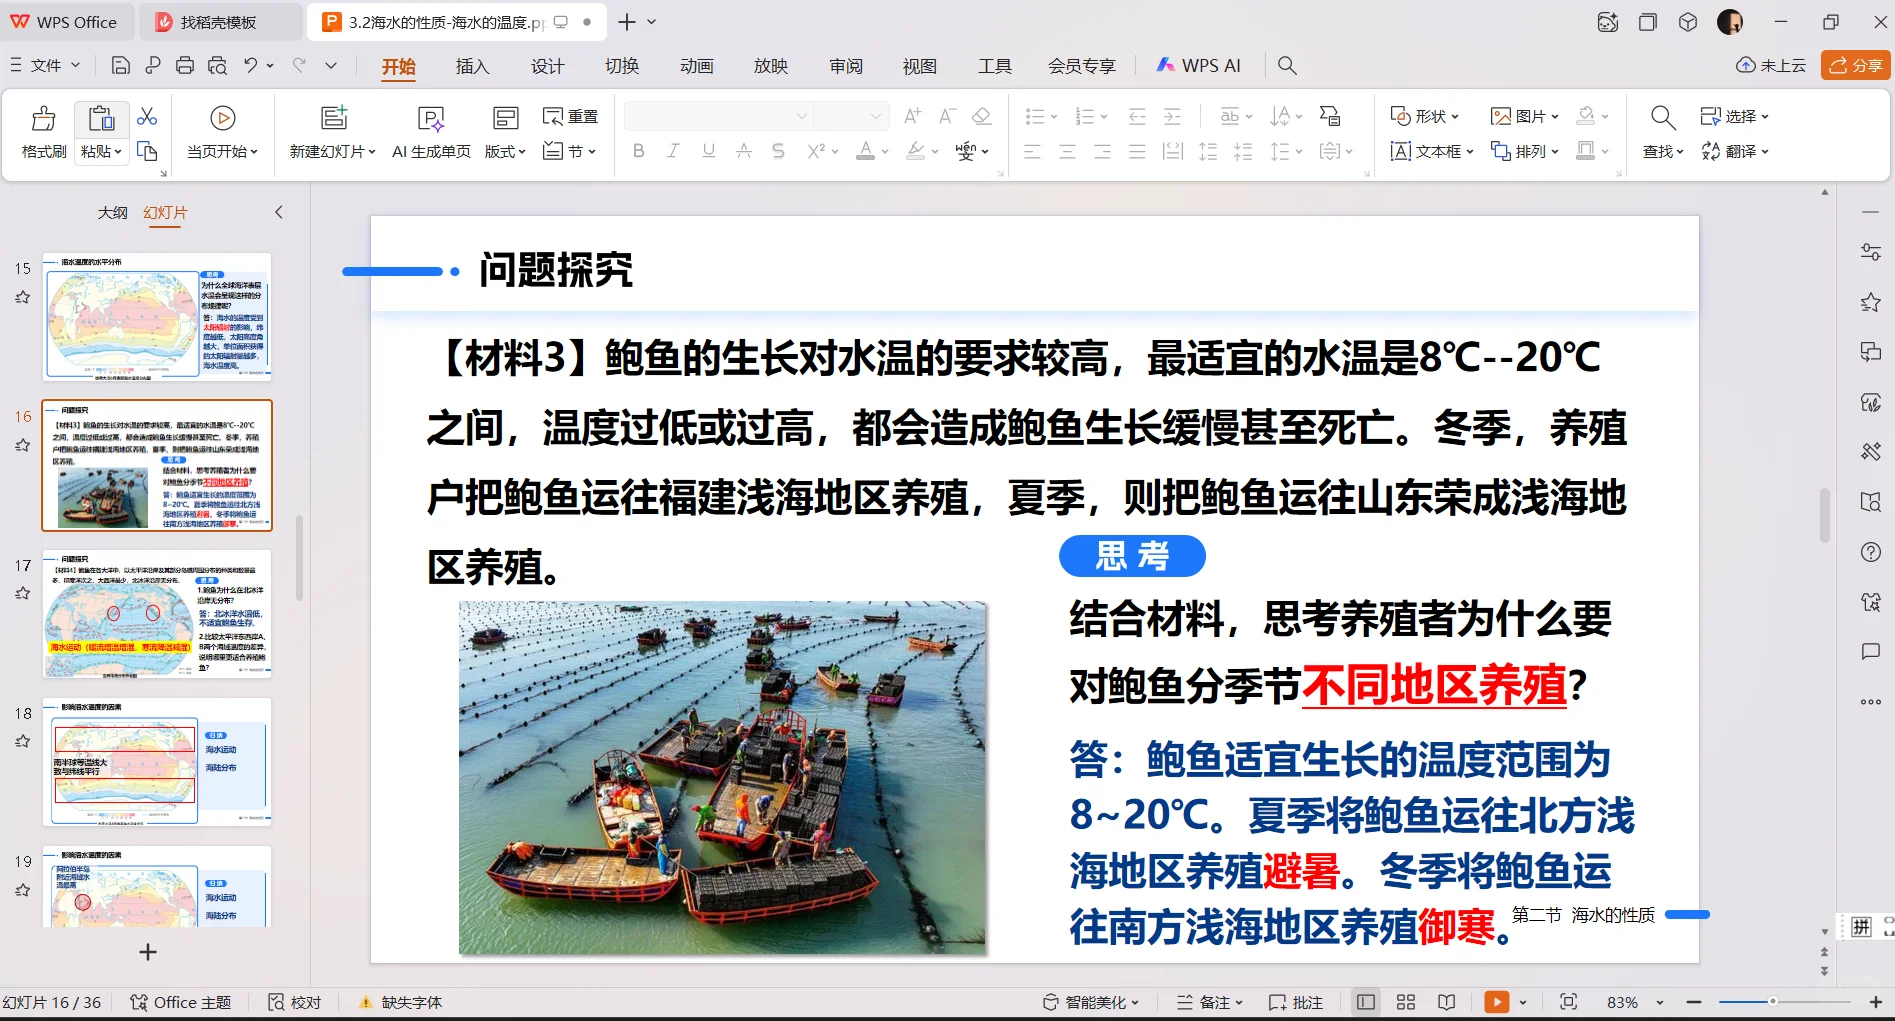
Task: Open the 审阅 (Review) ribbon tab
Action: [x=846, y=66]
